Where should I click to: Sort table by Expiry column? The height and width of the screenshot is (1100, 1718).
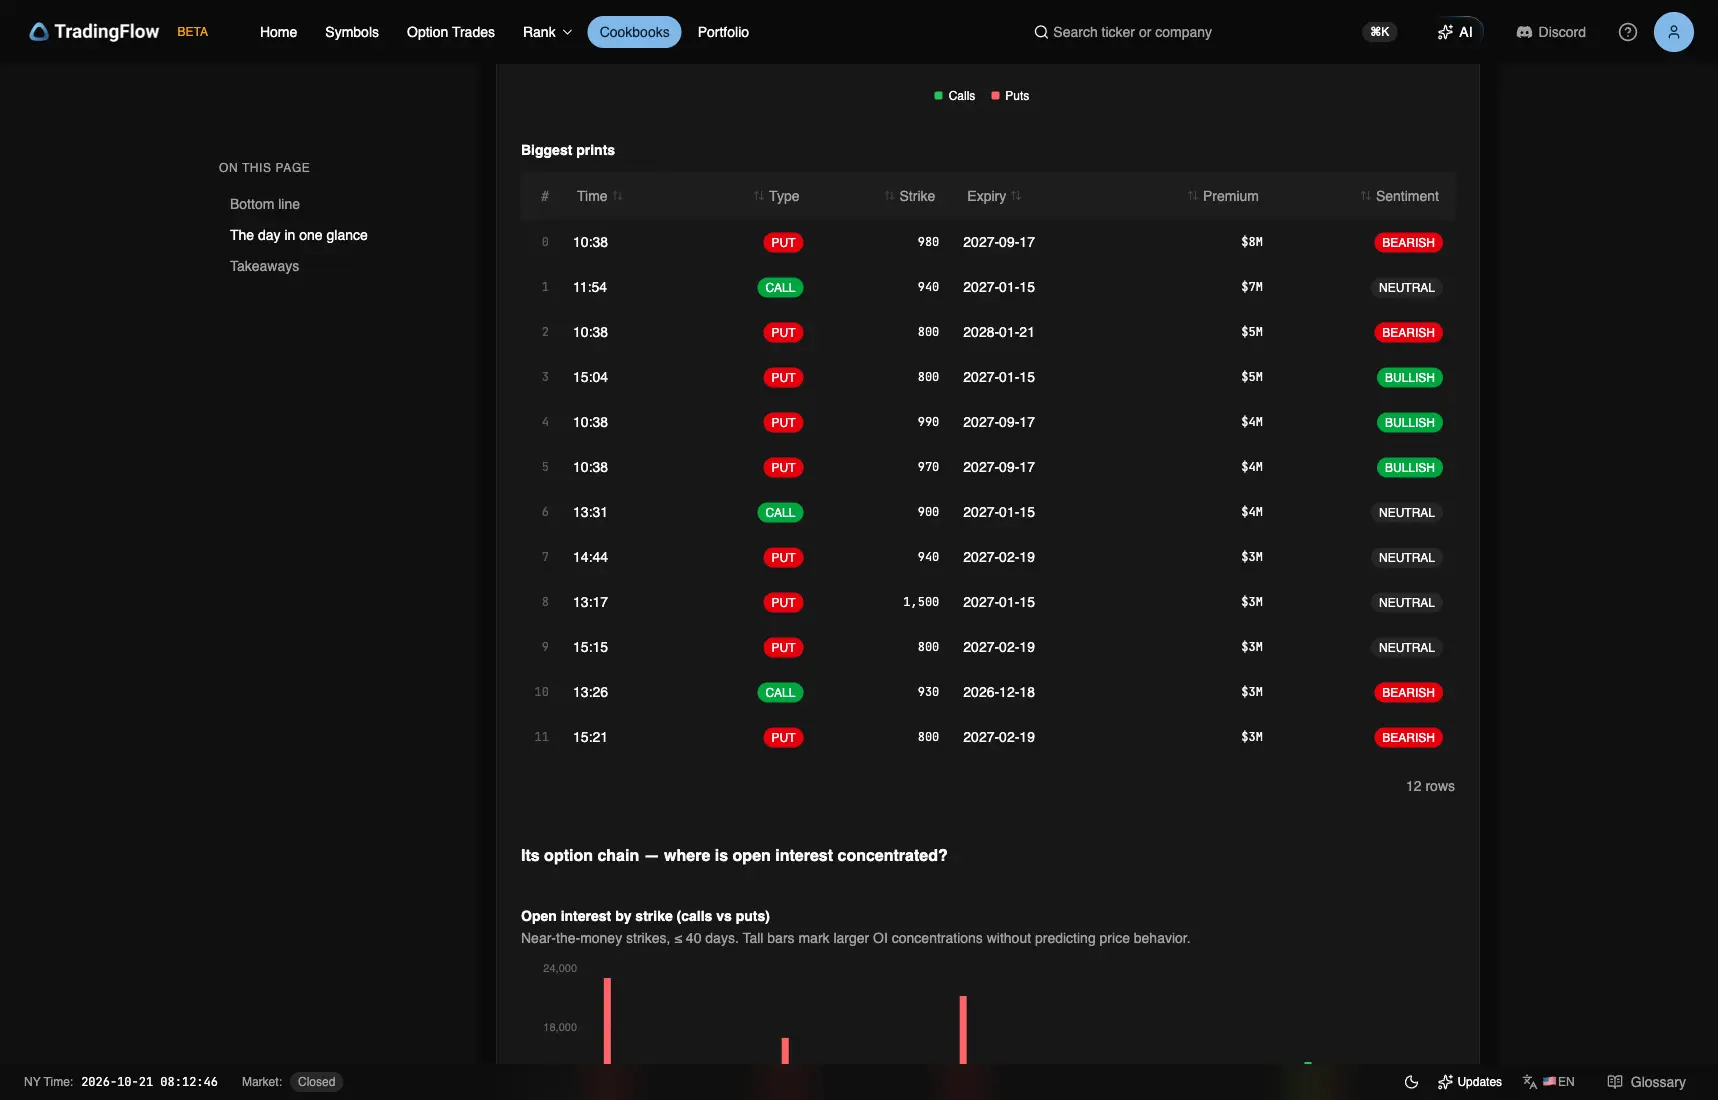point(994,196)
